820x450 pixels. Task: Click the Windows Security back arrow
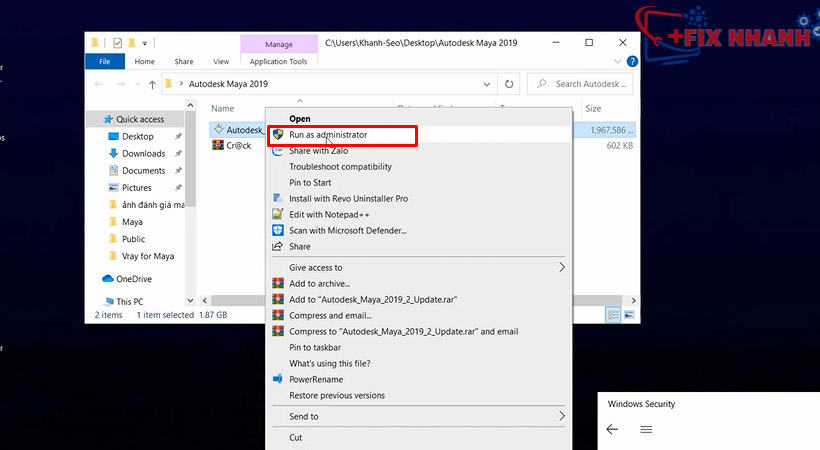tap(612, 429)
